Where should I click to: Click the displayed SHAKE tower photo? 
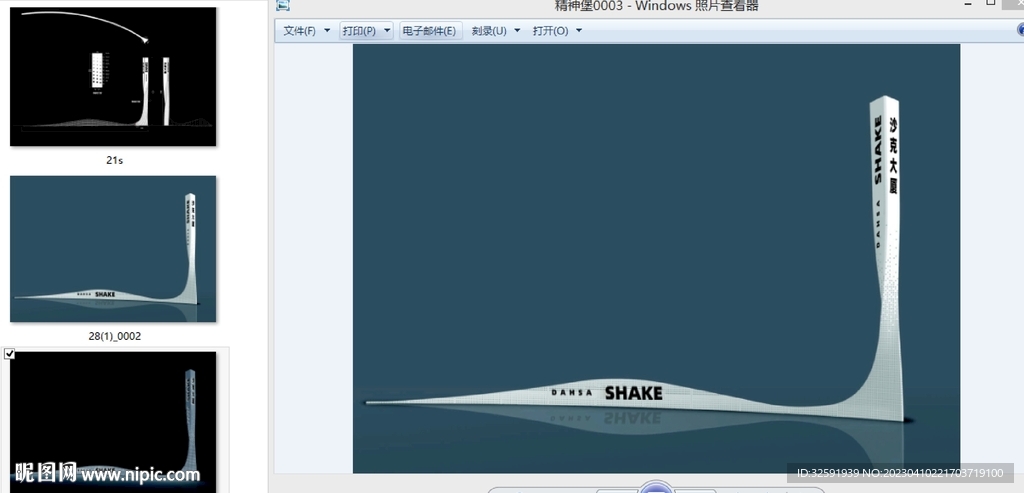(656, 259)
